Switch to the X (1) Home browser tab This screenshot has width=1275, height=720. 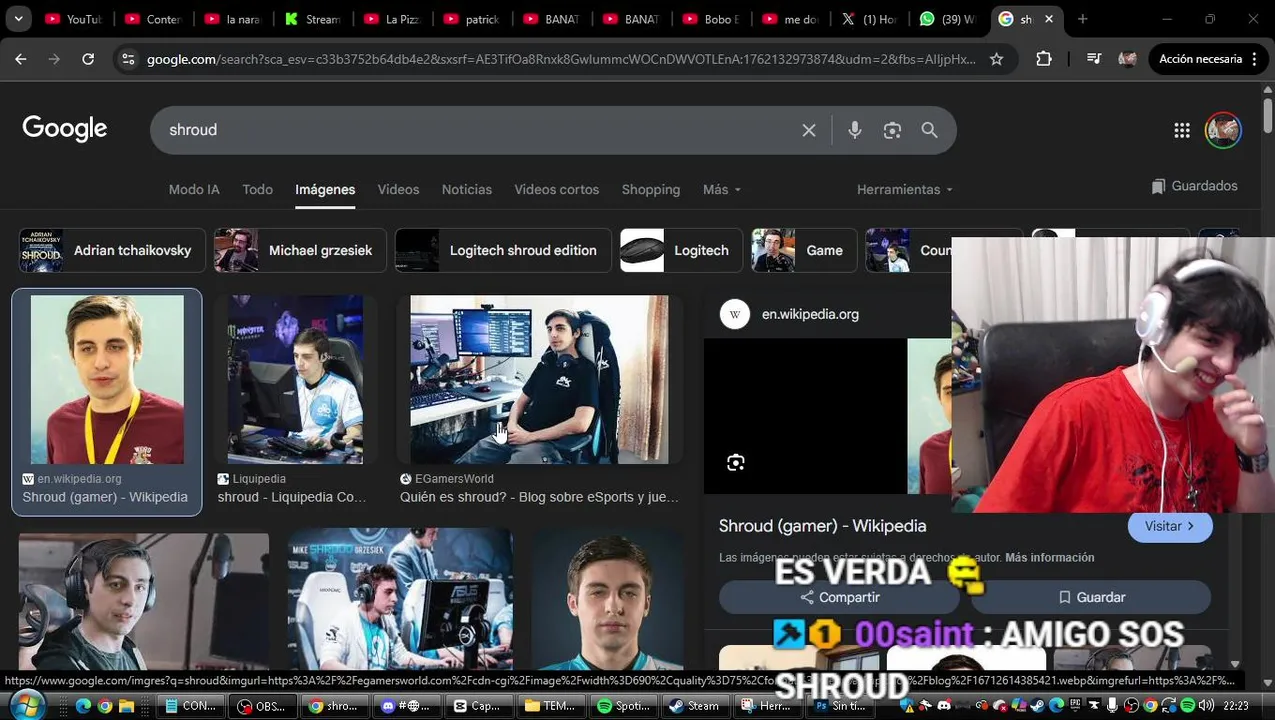click(870, 19)
